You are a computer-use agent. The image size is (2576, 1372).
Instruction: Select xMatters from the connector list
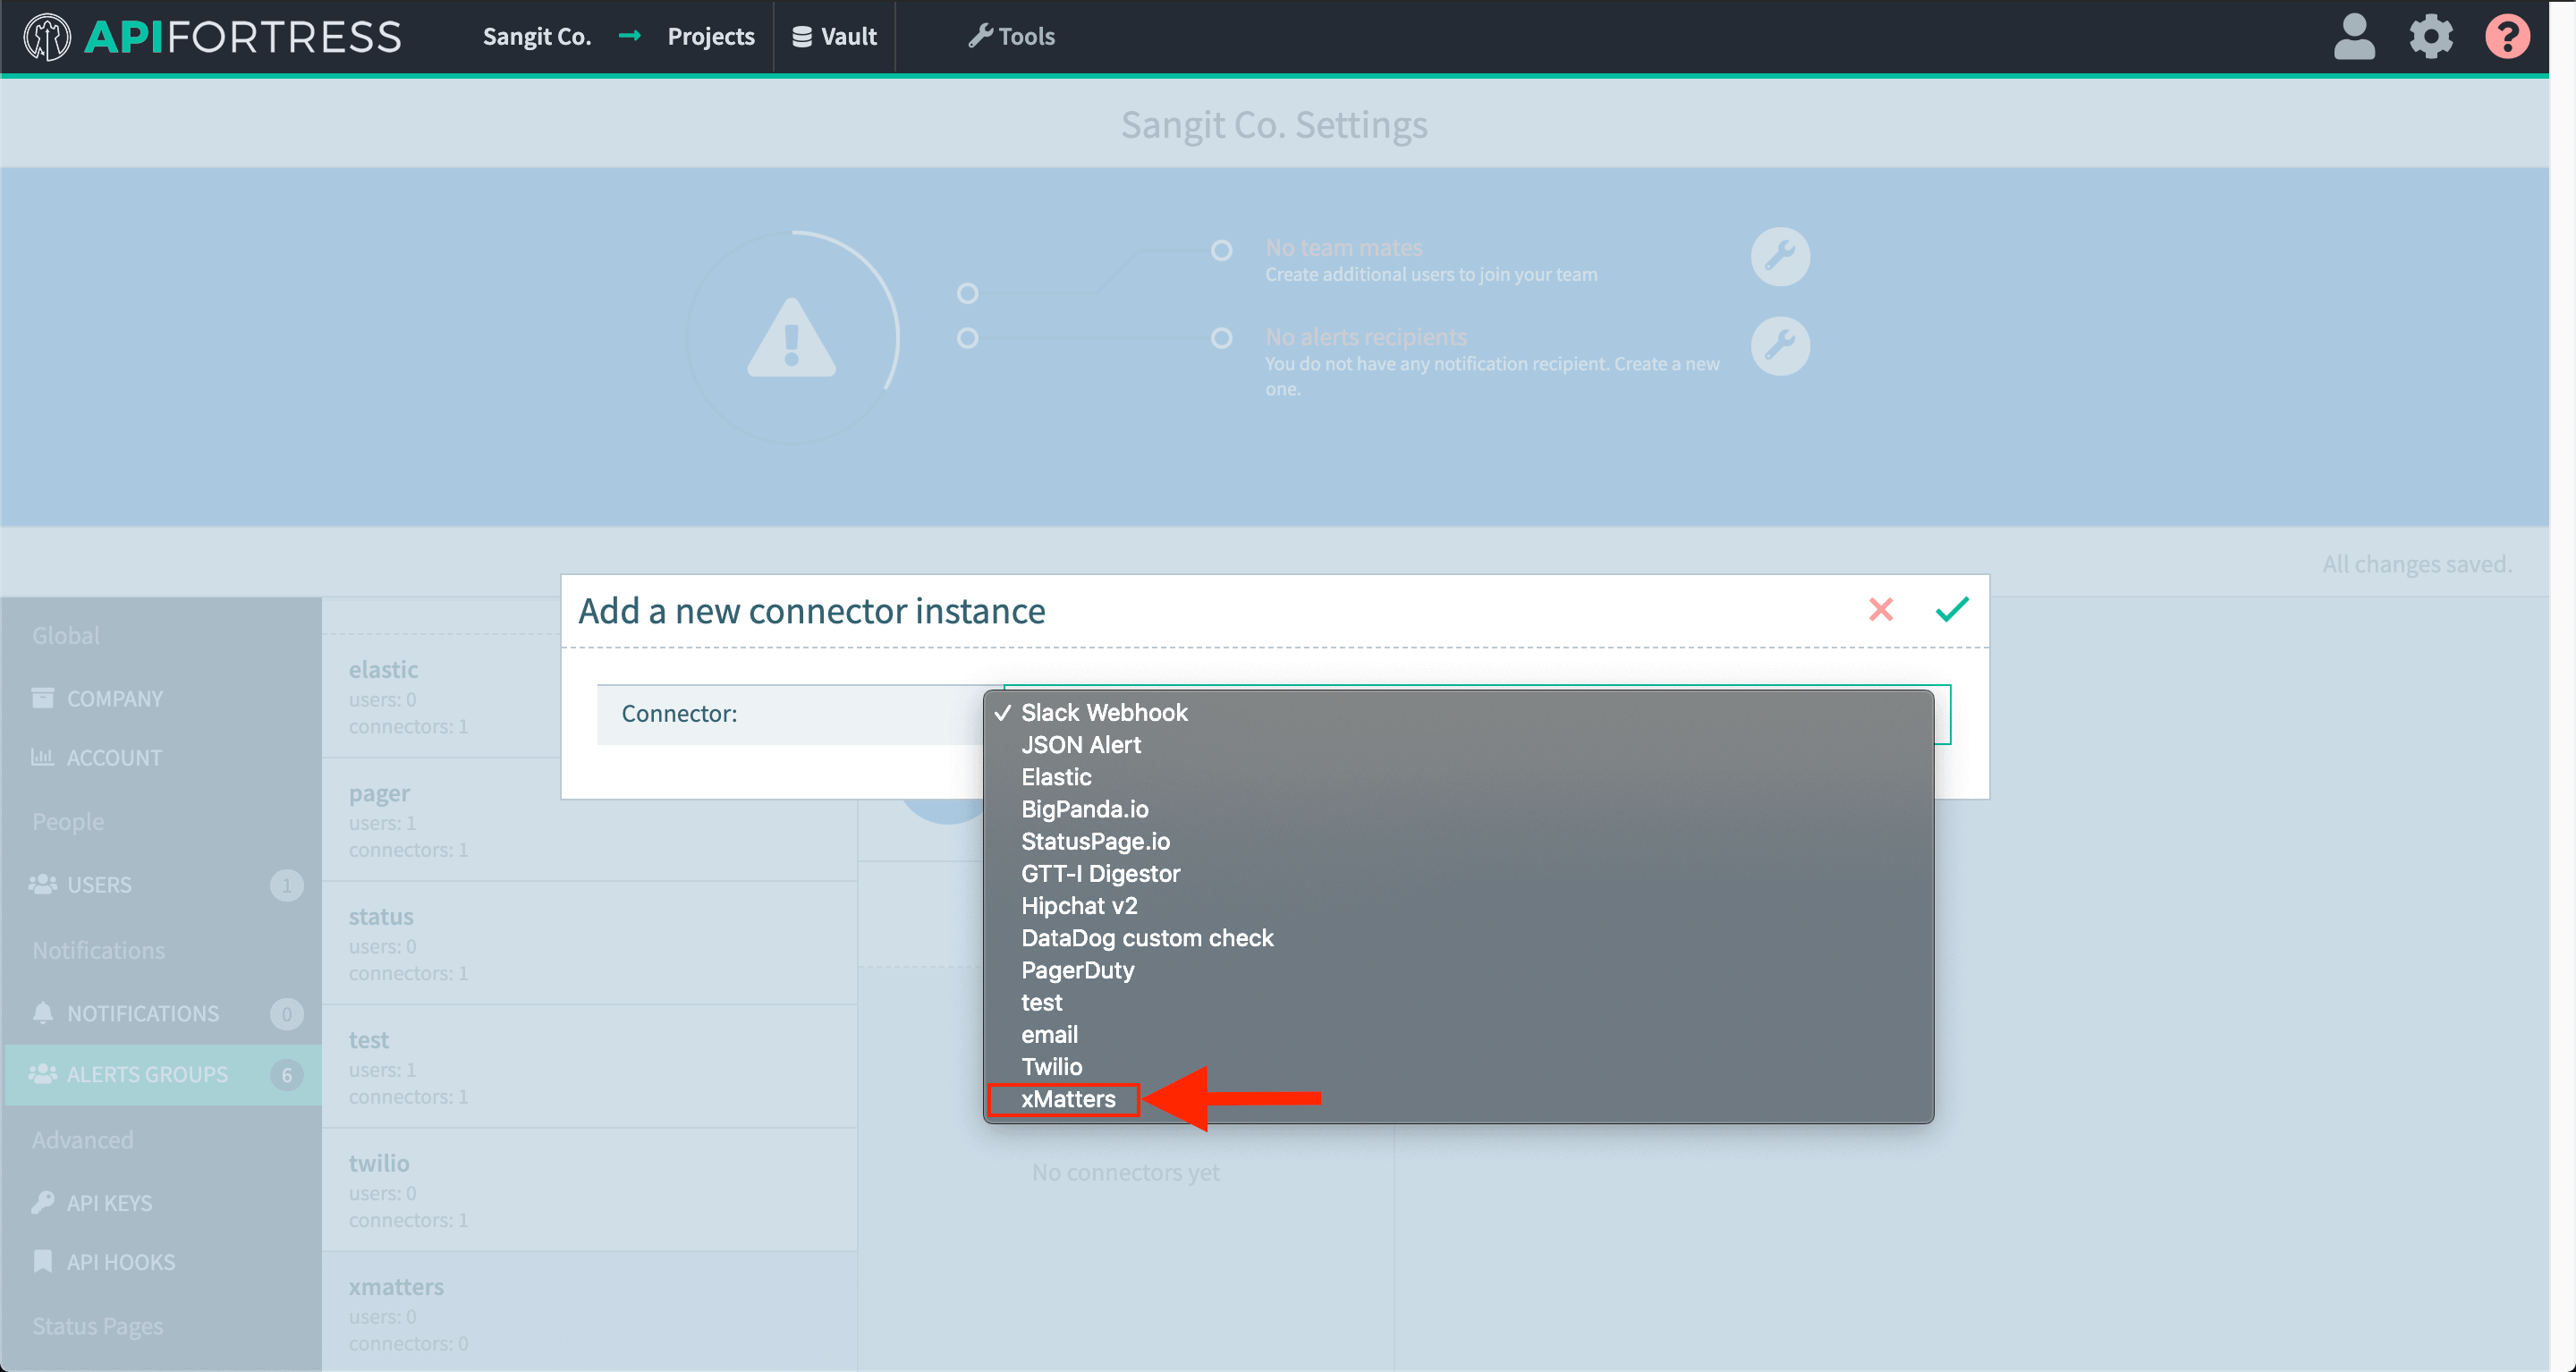1067,1099
